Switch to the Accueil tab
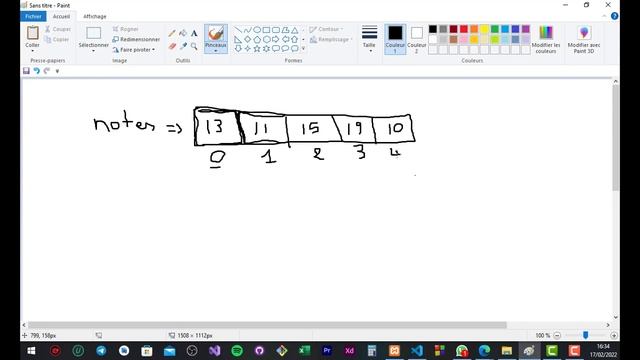Image resolution: width=640 pixels, height=360 pixels. coord(61,16)
